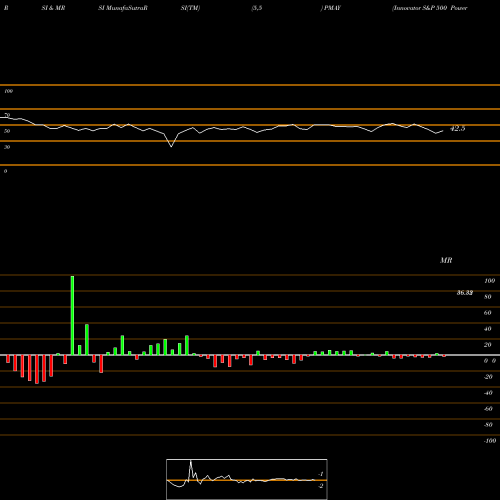The height and width of the screenshot is (500, 500).
Task: Click the MR axis label 60
Action: coord(488,313)
